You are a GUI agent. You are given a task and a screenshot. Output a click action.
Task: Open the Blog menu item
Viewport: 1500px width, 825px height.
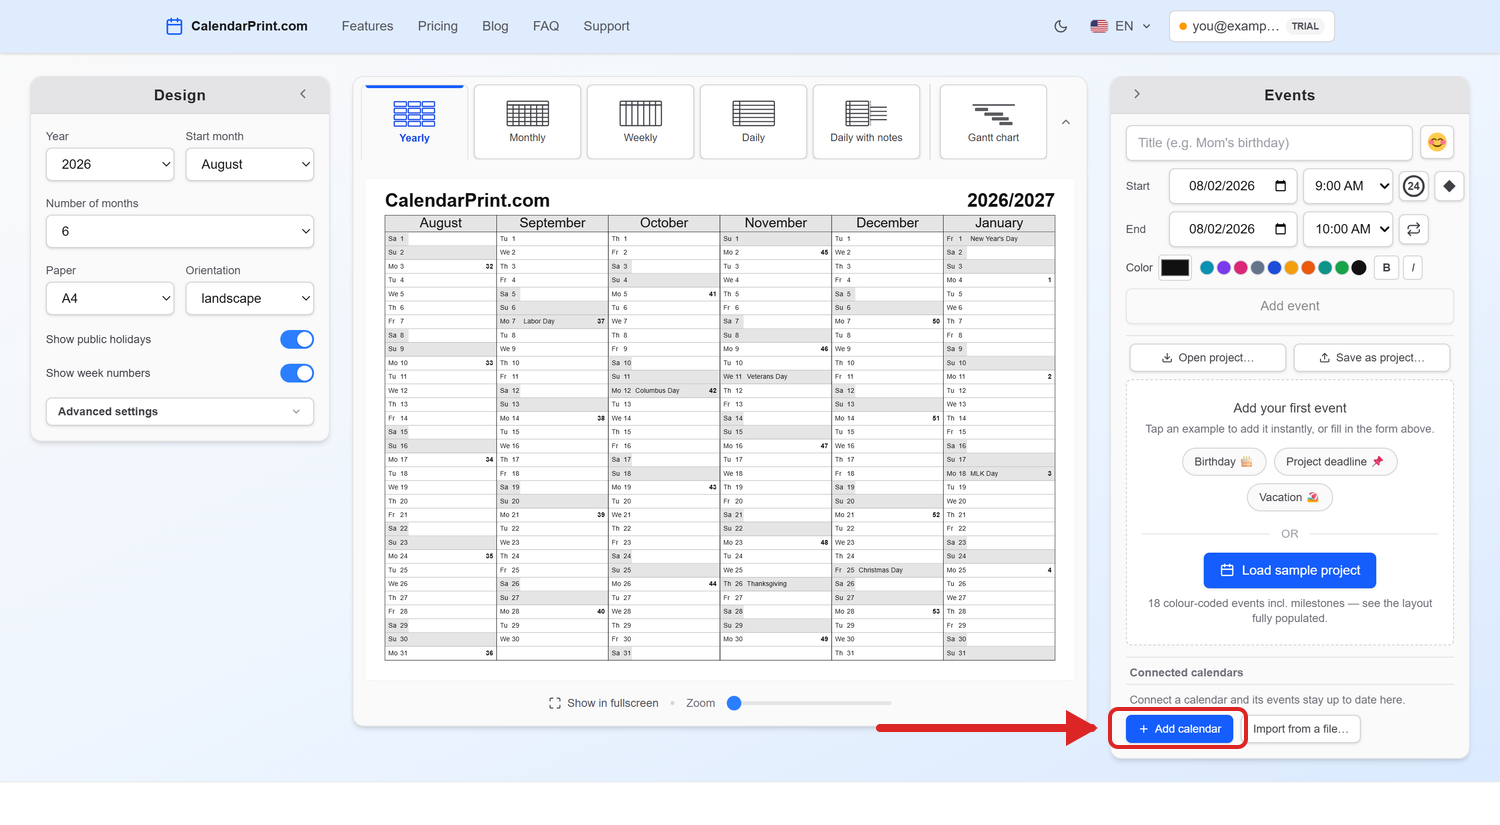pyautogui.click(x=495, y=26)
